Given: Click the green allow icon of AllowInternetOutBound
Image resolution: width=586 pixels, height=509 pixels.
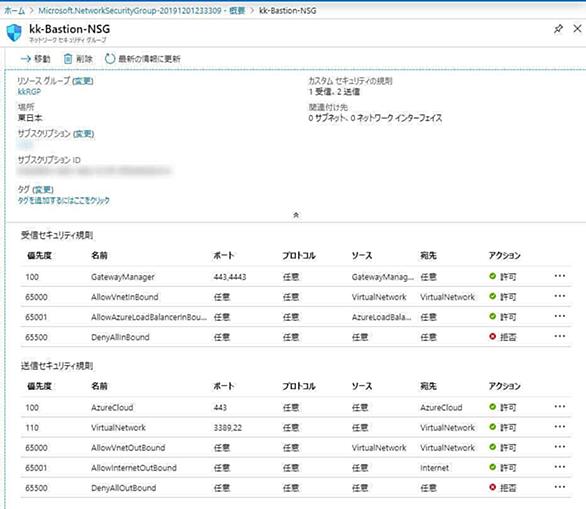Looking at the screenshot, I should [x=492, y=467].
